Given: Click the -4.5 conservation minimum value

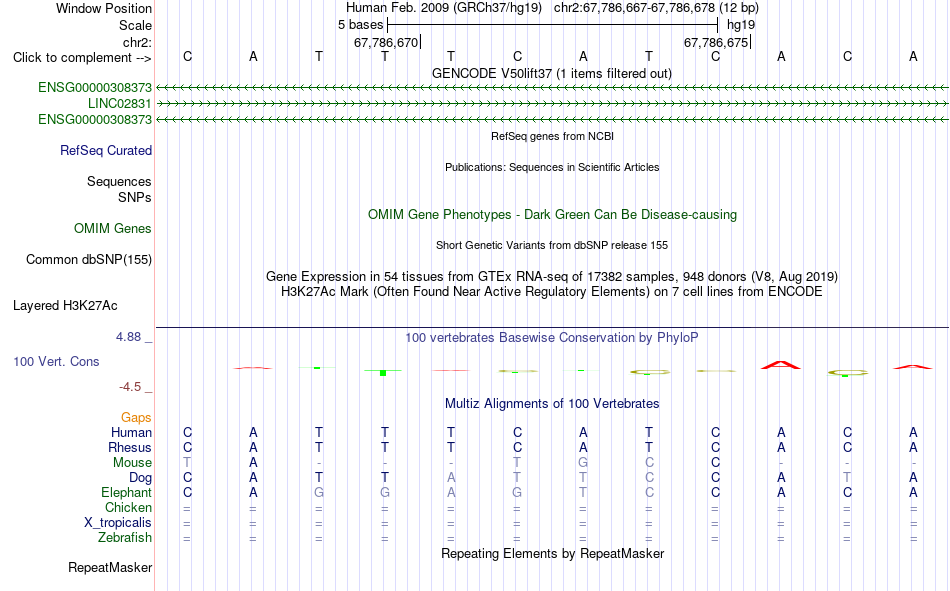Looking at the screenshot, I should 130,387.
